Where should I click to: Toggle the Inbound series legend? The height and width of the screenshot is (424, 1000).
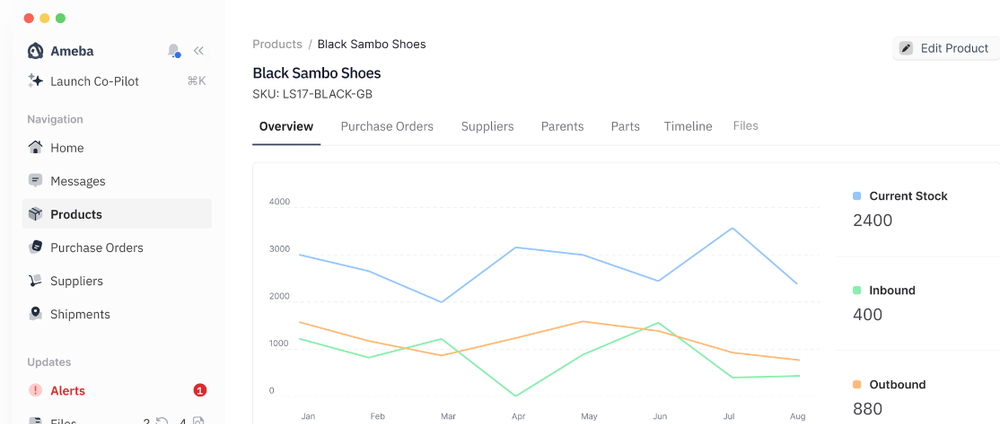[x=857, y=291]
